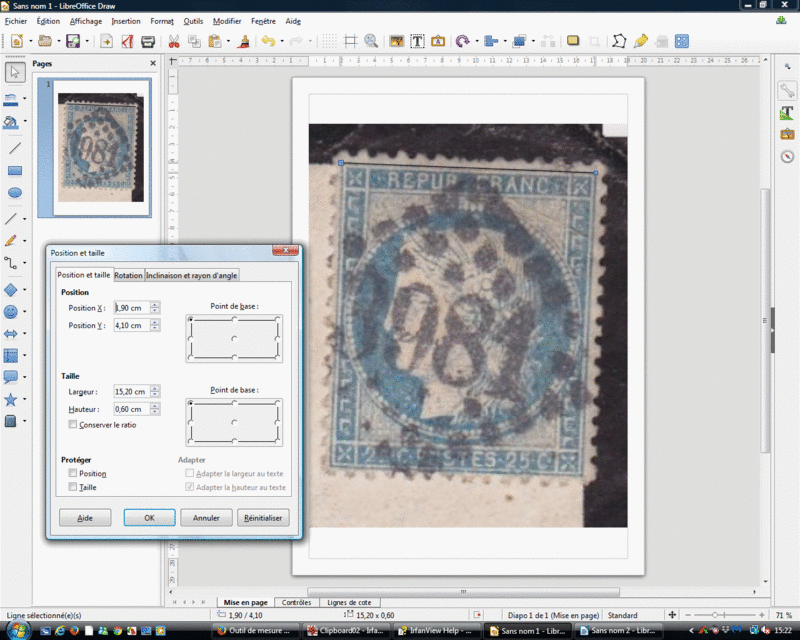The image size is (800, 640).
Task: Open the Navigator compass in sidebar
Action: pyautogui.click(x=787, y=156)
